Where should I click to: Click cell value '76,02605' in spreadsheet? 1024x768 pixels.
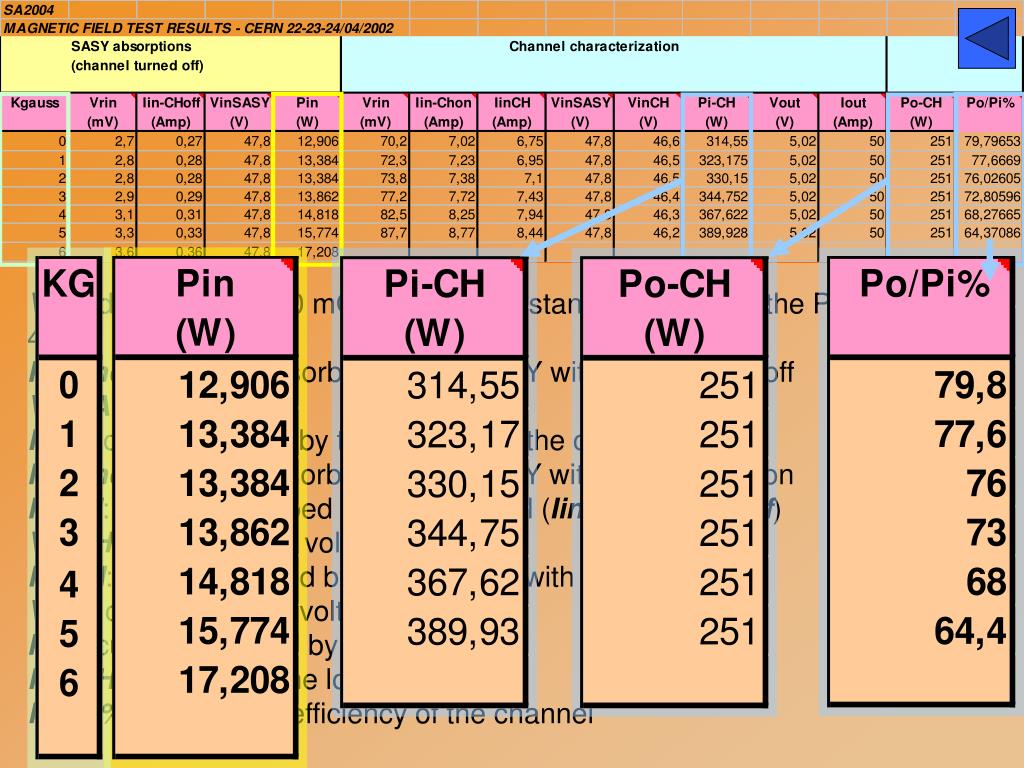(x=991, y=178)
